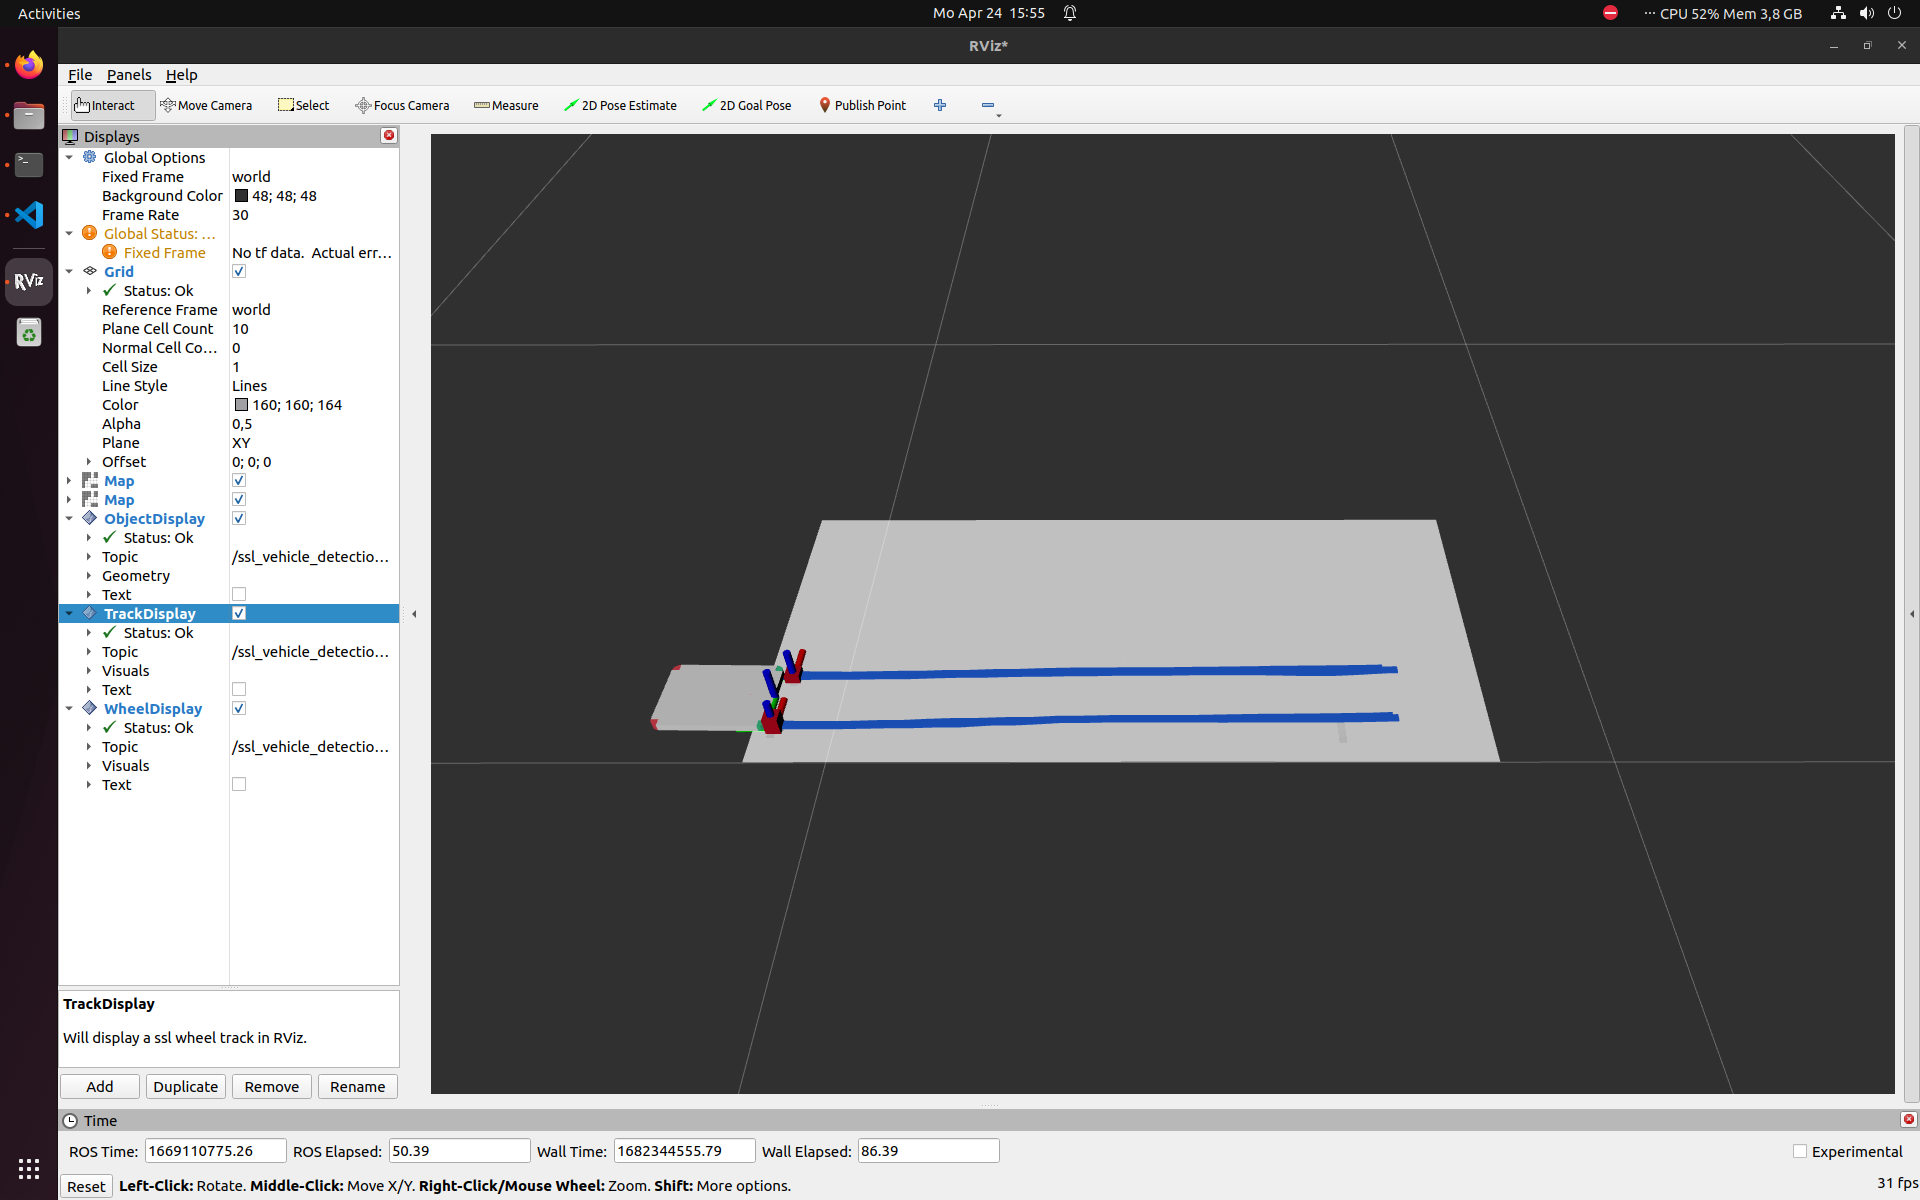Viewport: 1920px width, 1200px height.
Task: Expand the Offset property
Action: tap(89, 462)
